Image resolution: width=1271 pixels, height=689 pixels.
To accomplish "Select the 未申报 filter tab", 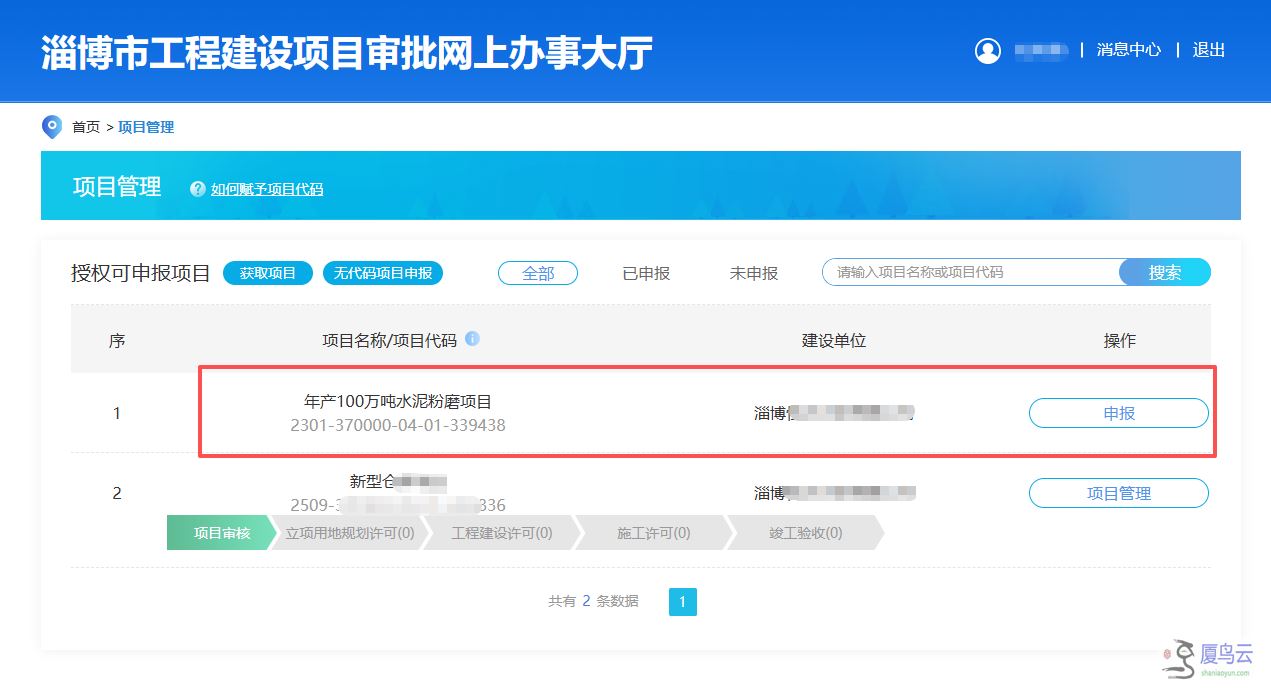I will 754,273.
